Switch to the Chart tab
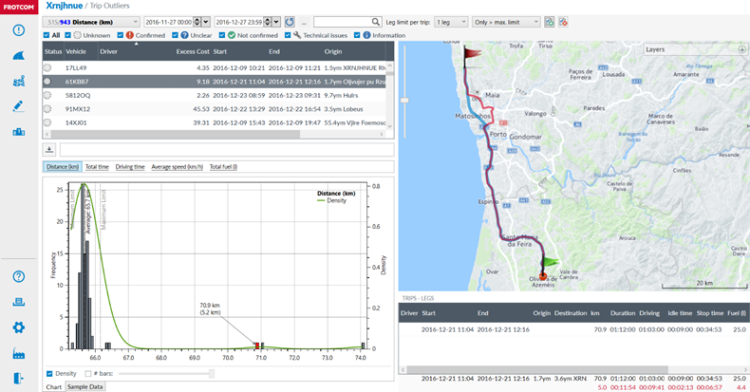The image size is (750, 392). tap(54, 387)
